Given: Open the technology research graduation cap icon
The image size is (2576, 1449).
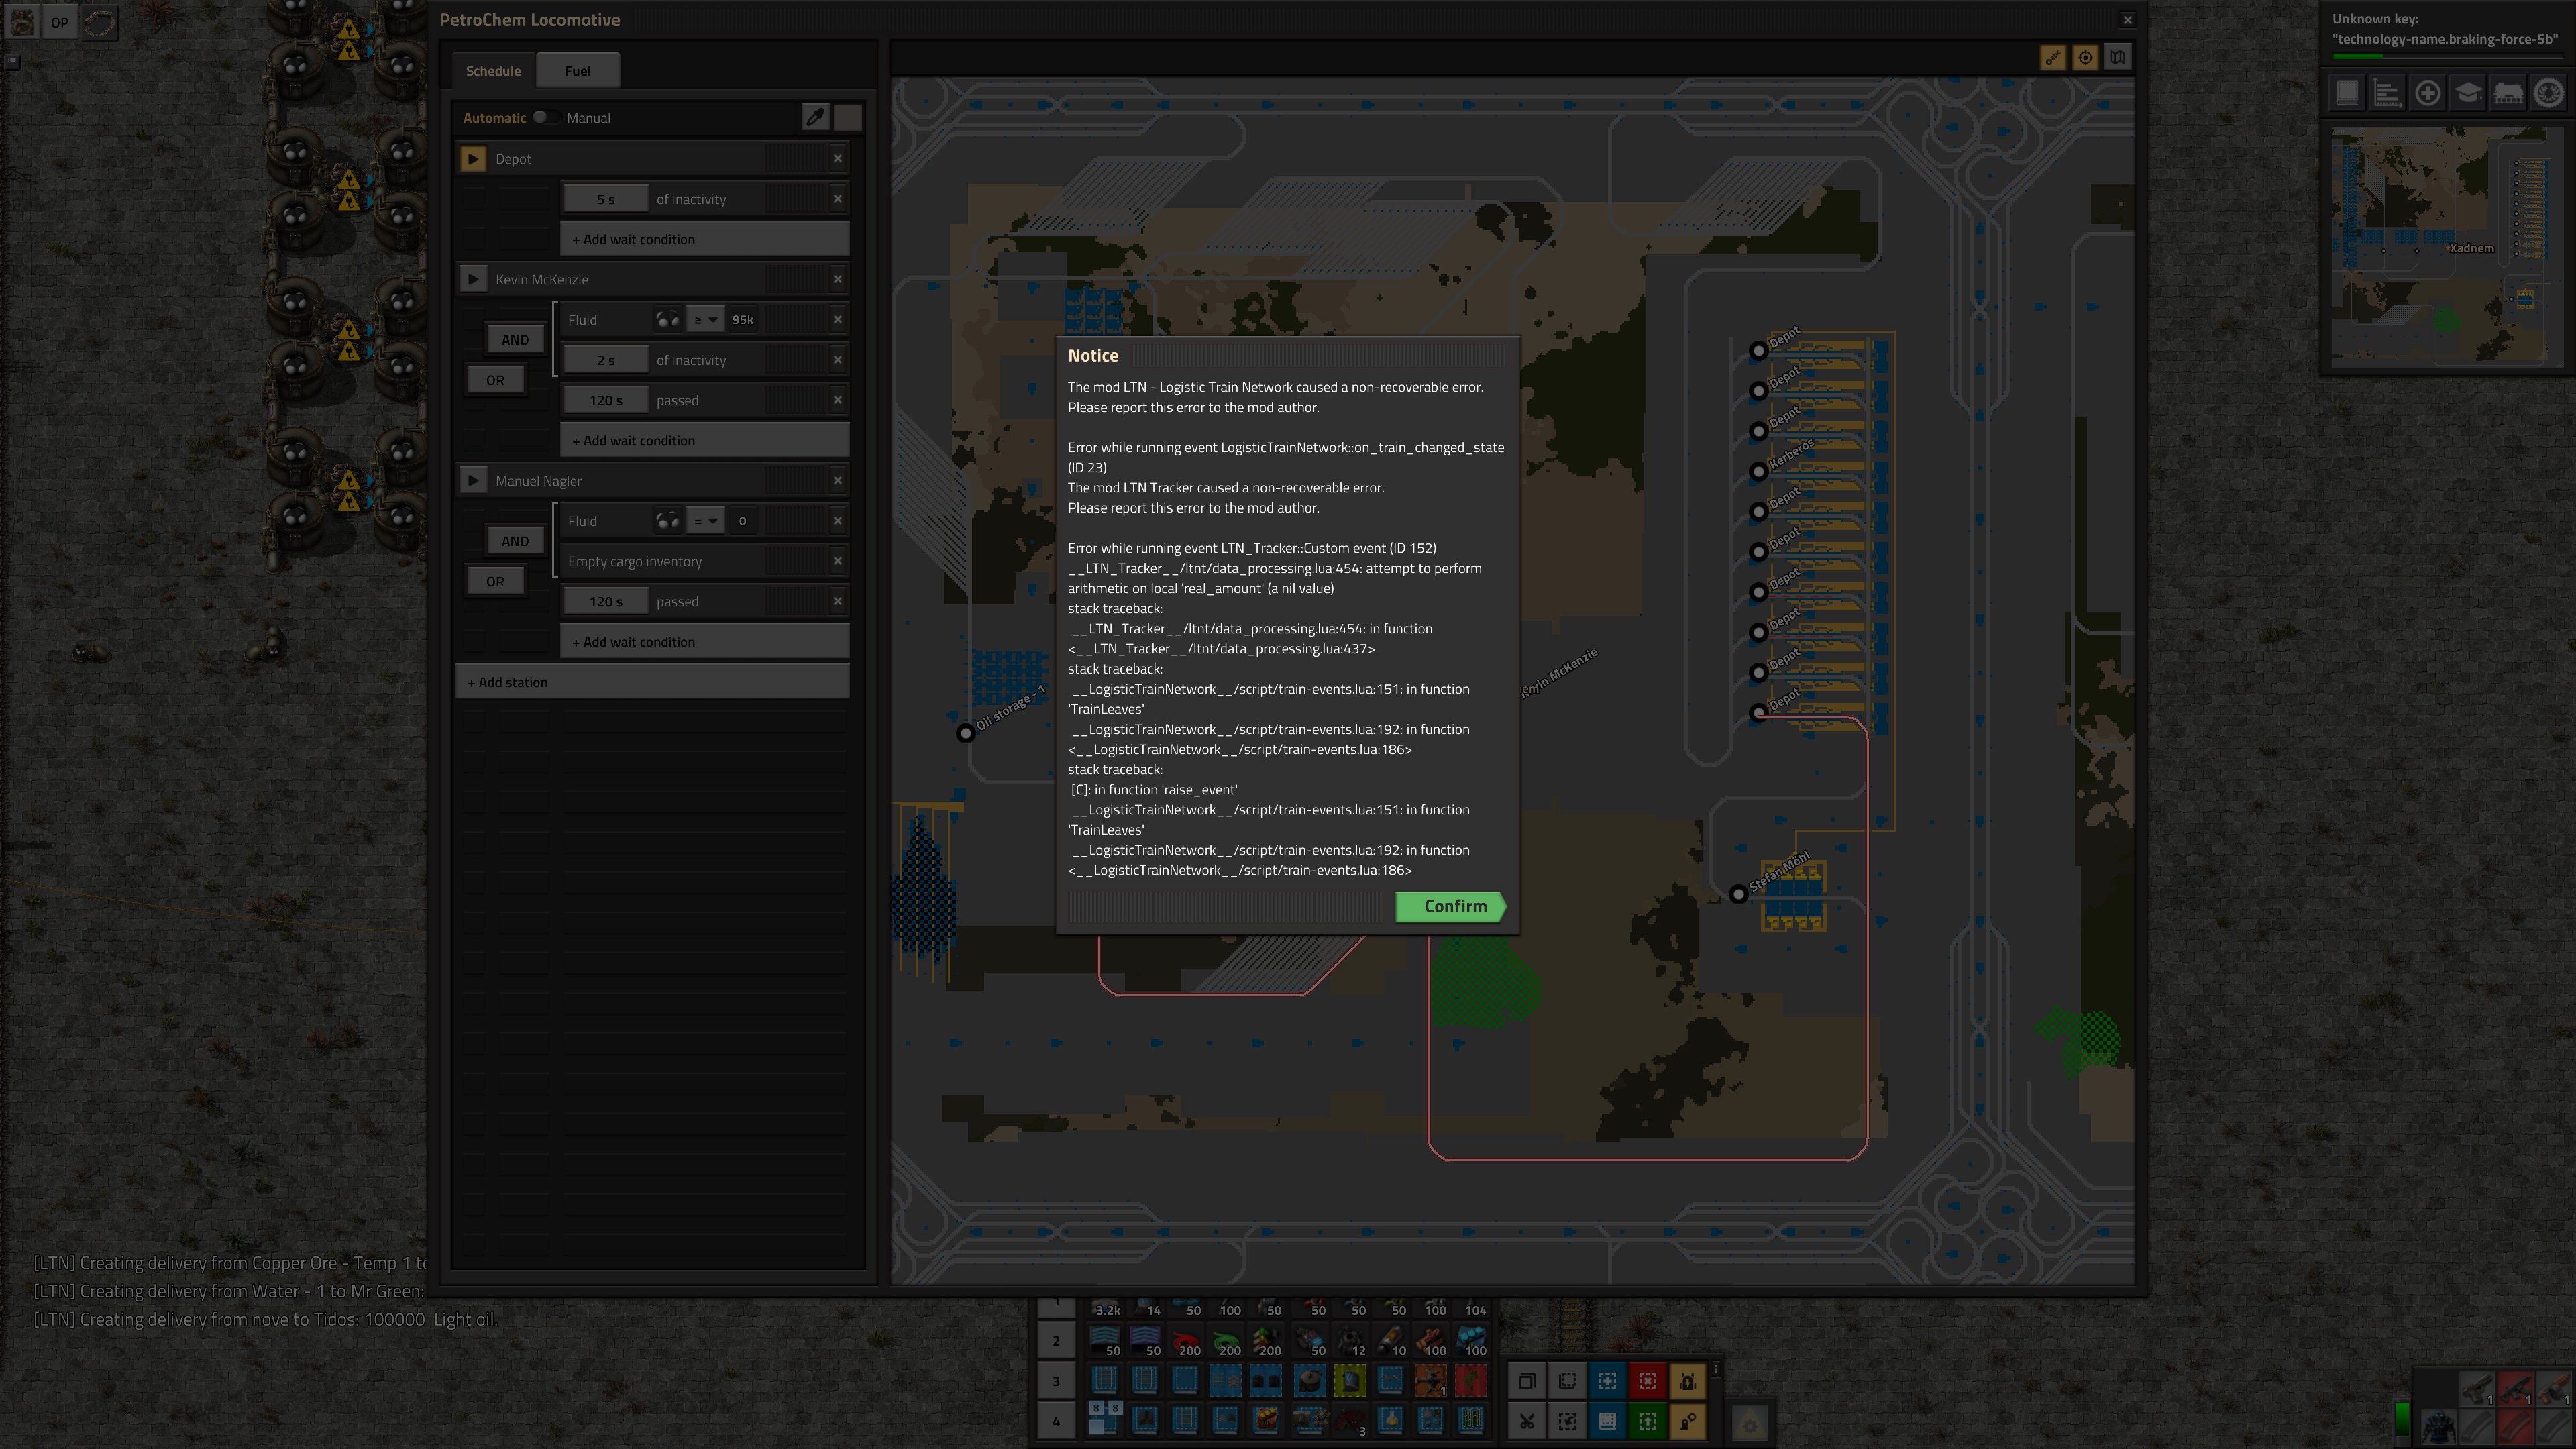Looking at the screenshot, I should coord(2468,94).
